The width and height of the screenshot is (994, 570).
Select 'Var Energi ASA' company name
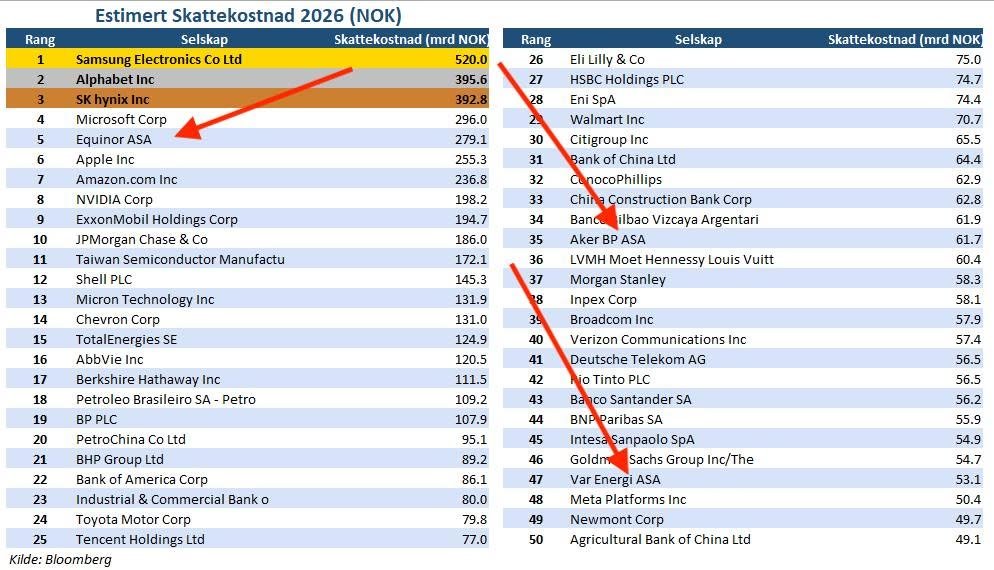click(615, 479)
